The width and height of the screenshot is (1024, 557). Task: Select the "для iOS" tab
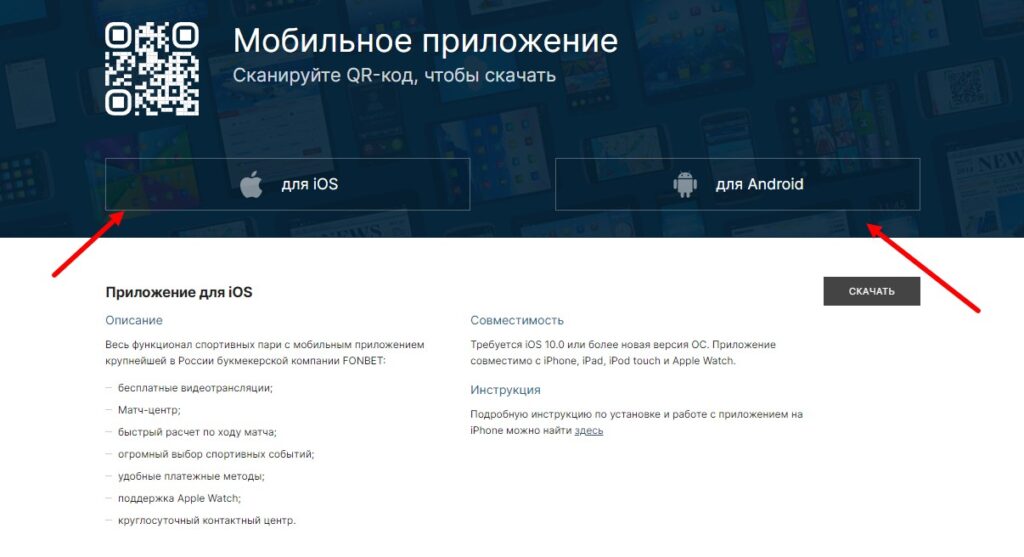(287, 184)
